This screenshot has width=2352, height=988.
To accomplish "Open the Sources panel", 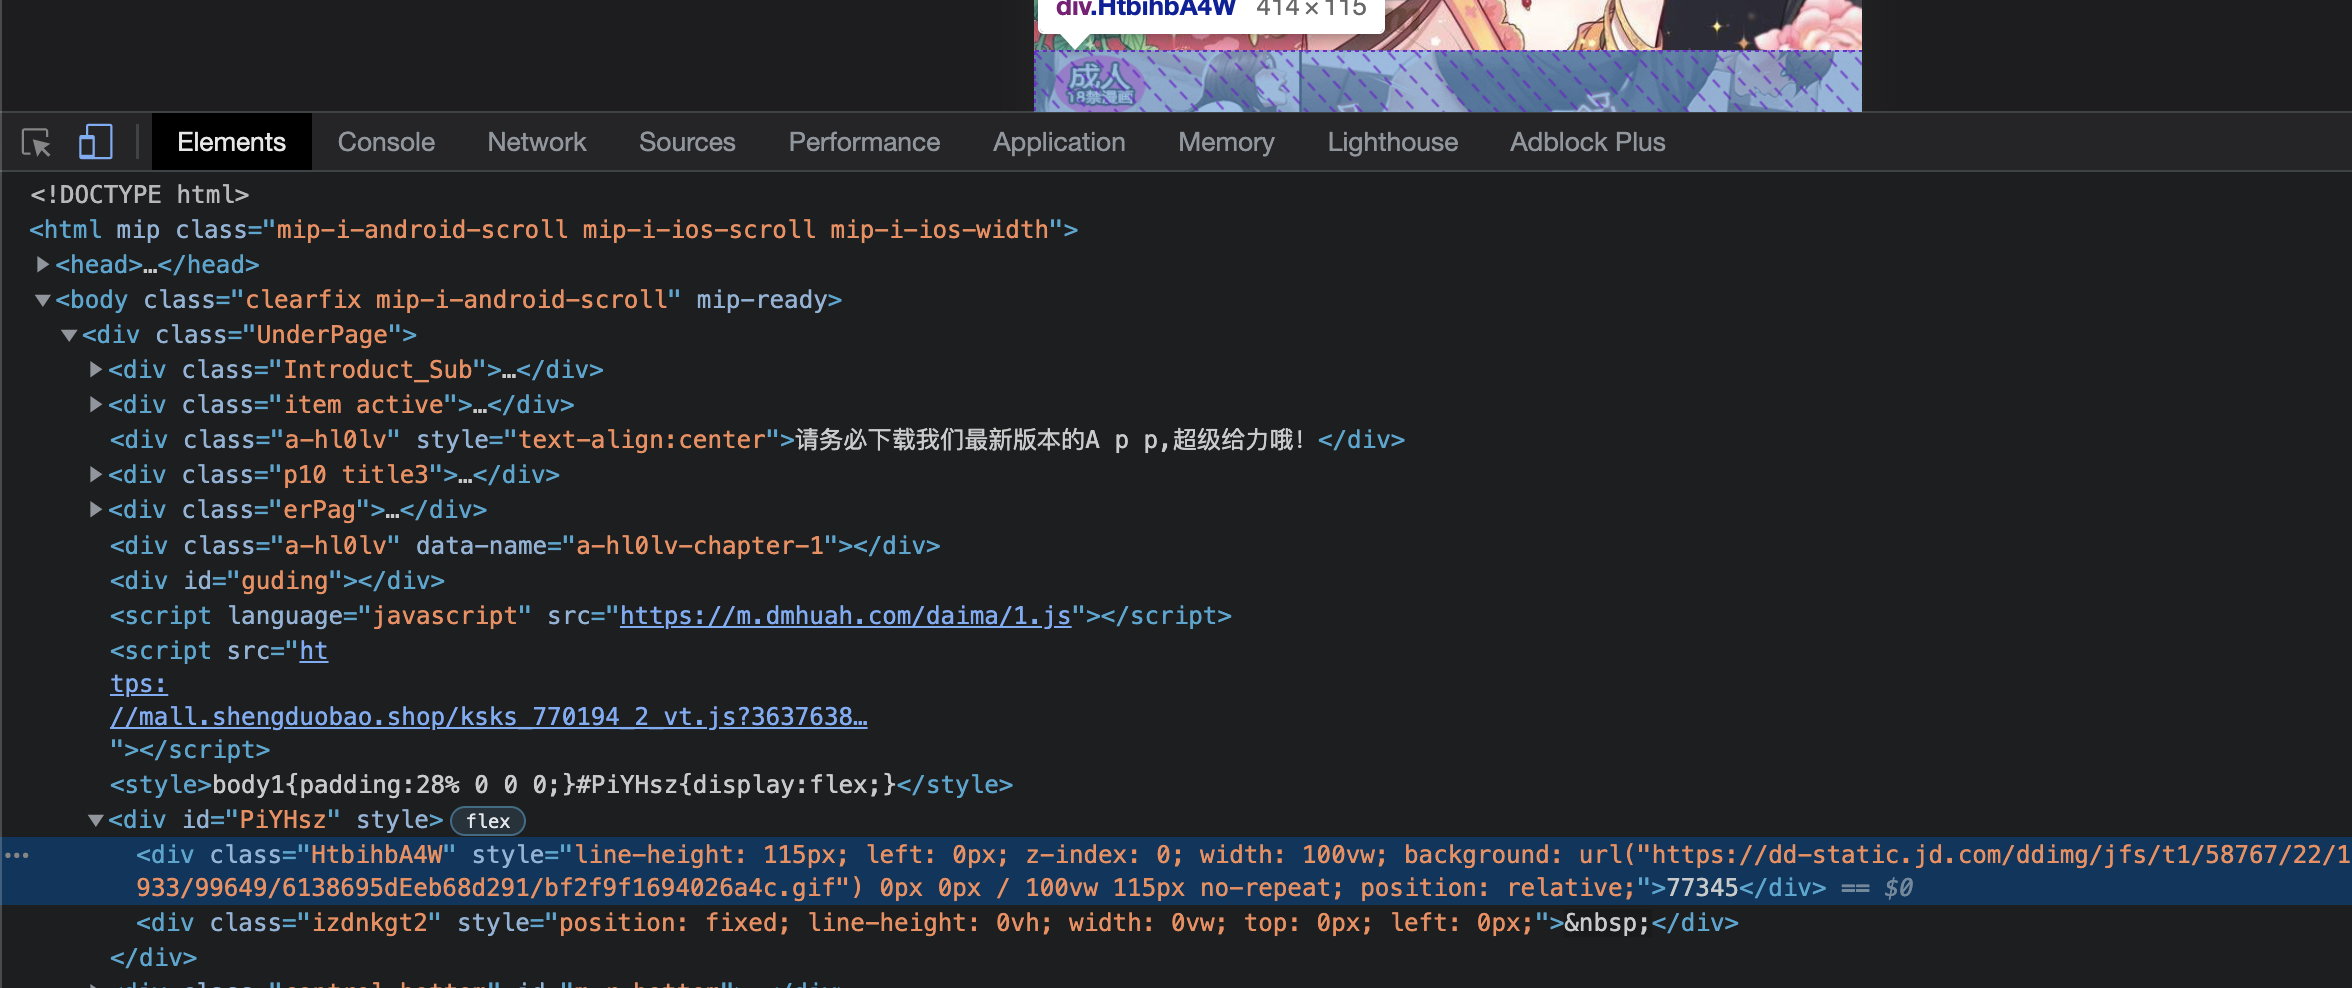I will click(687, 142).
